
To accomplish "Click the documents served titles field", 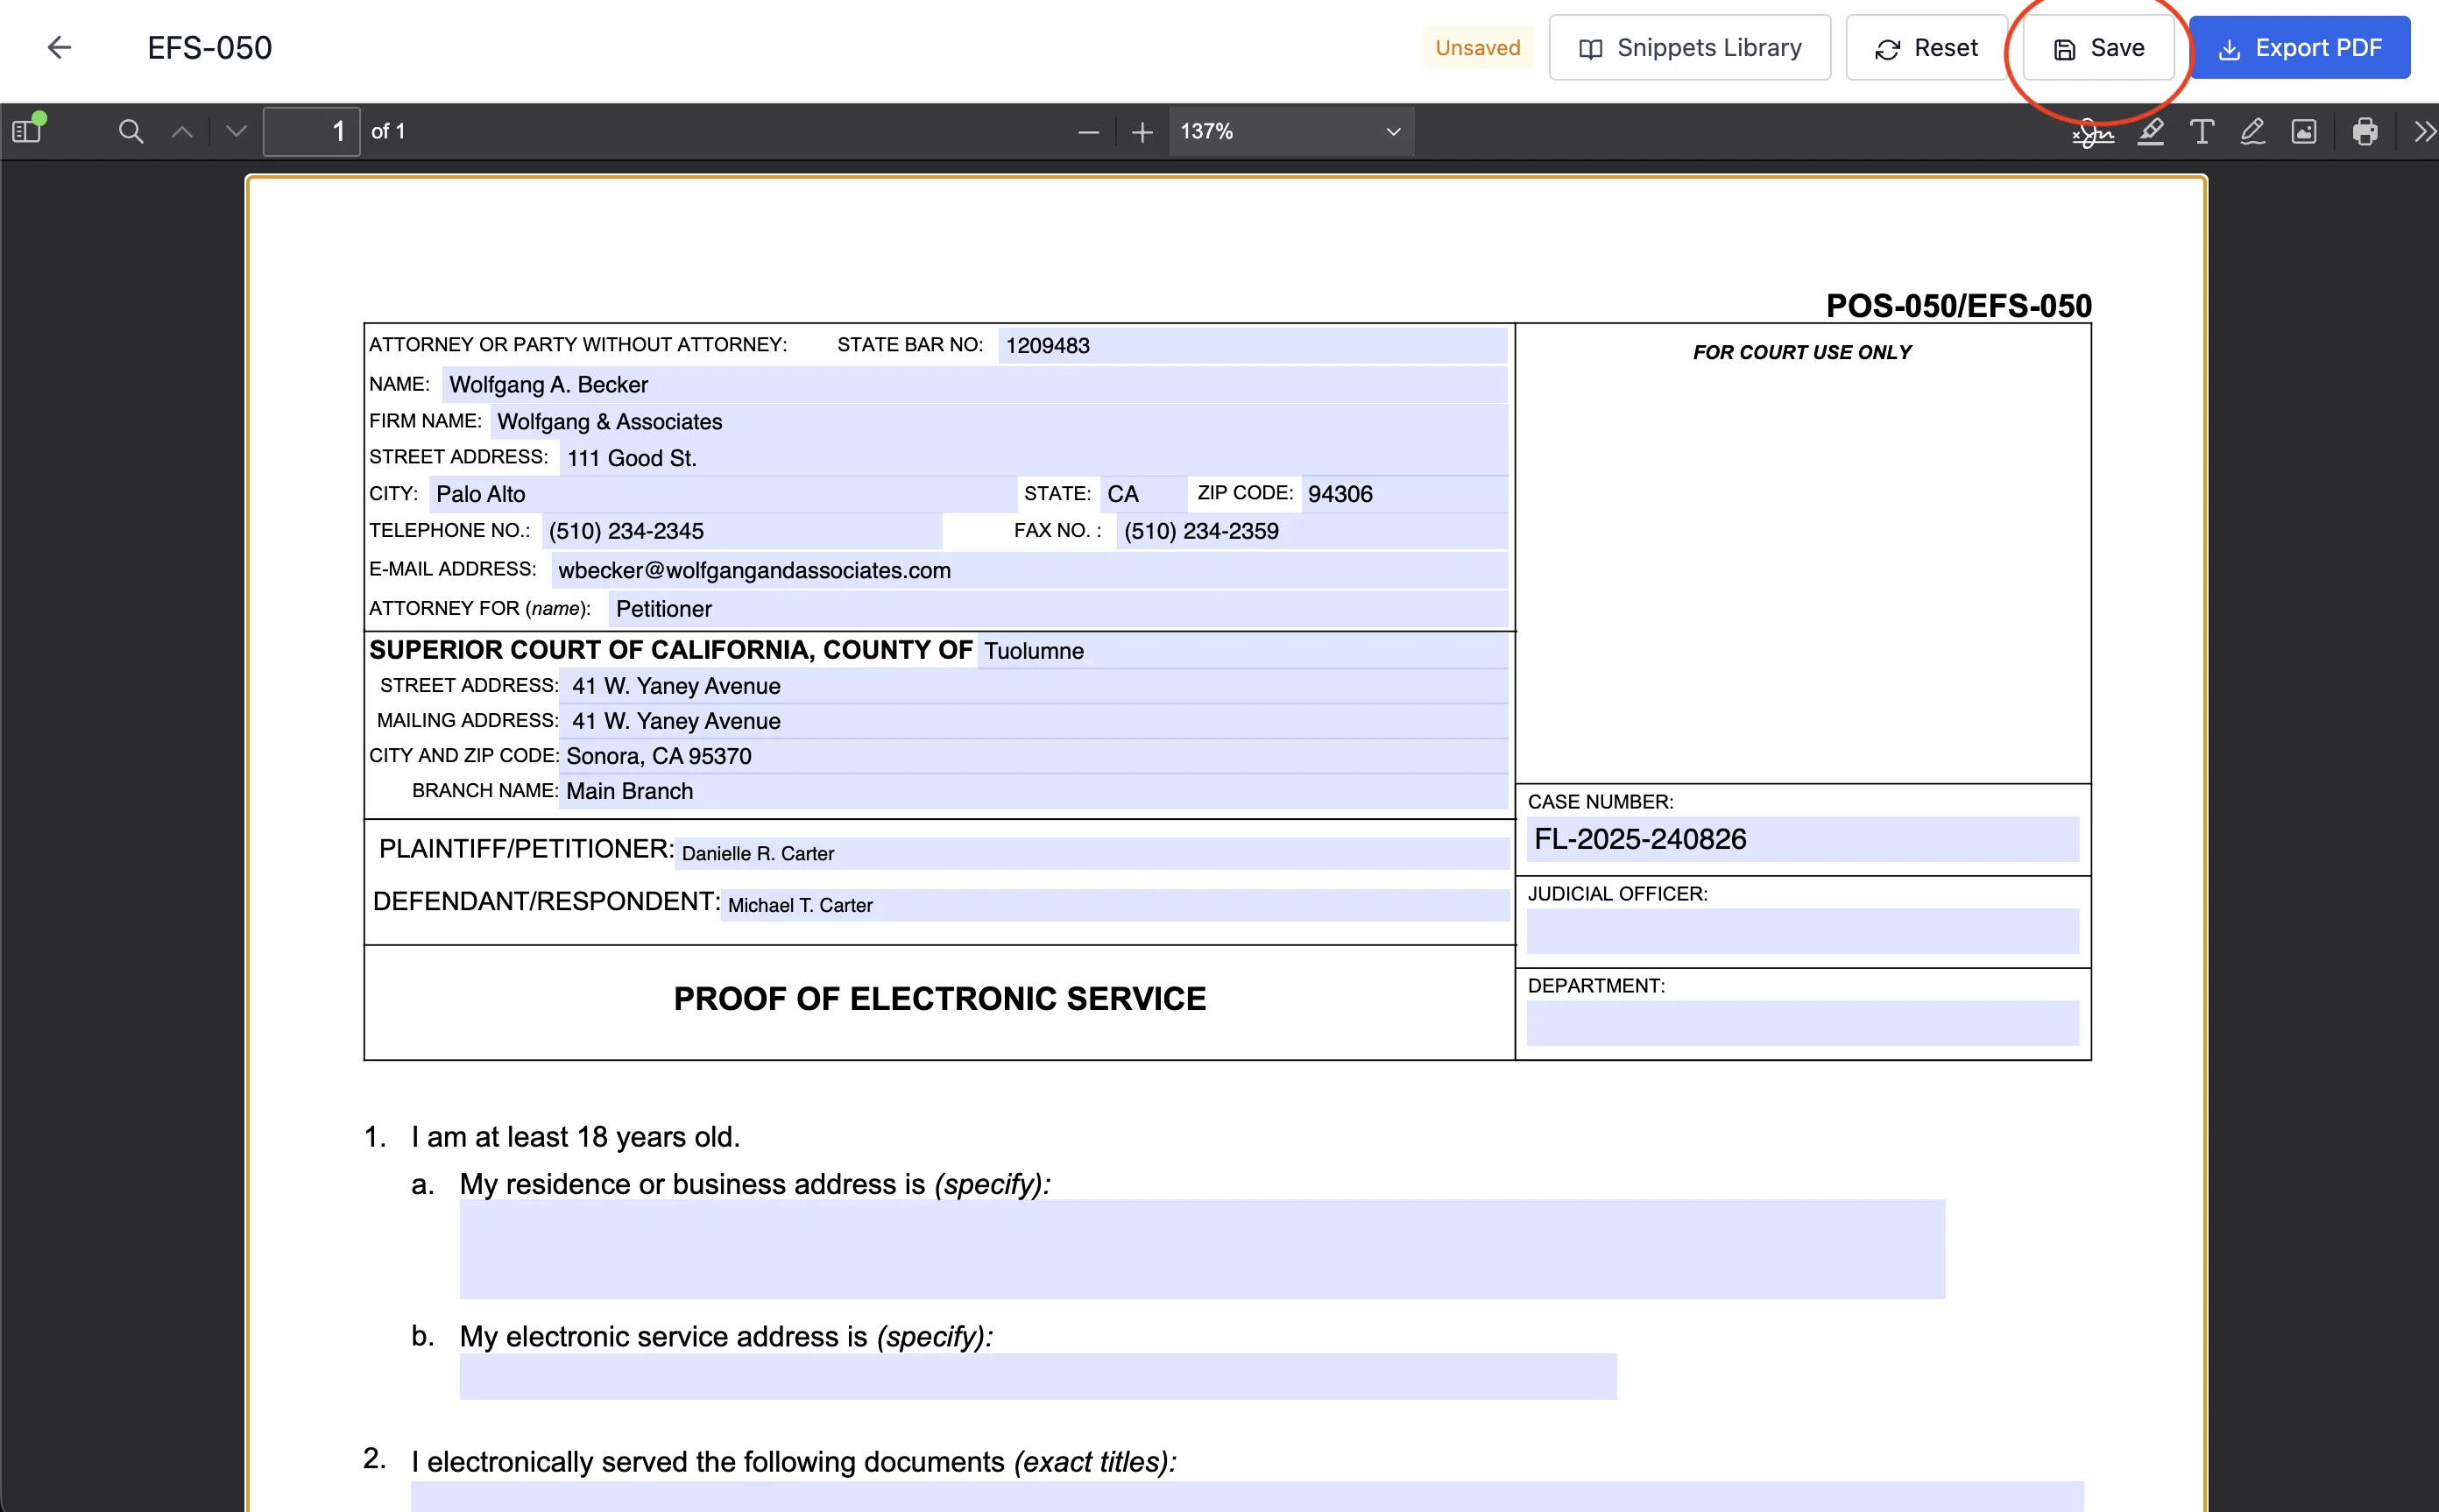I will [x=1247, y=1496].
